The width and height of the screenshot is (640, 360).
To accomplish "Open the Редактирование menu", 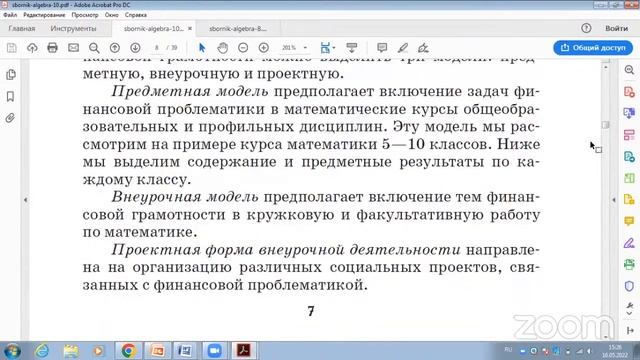I will tap(44, 15).
